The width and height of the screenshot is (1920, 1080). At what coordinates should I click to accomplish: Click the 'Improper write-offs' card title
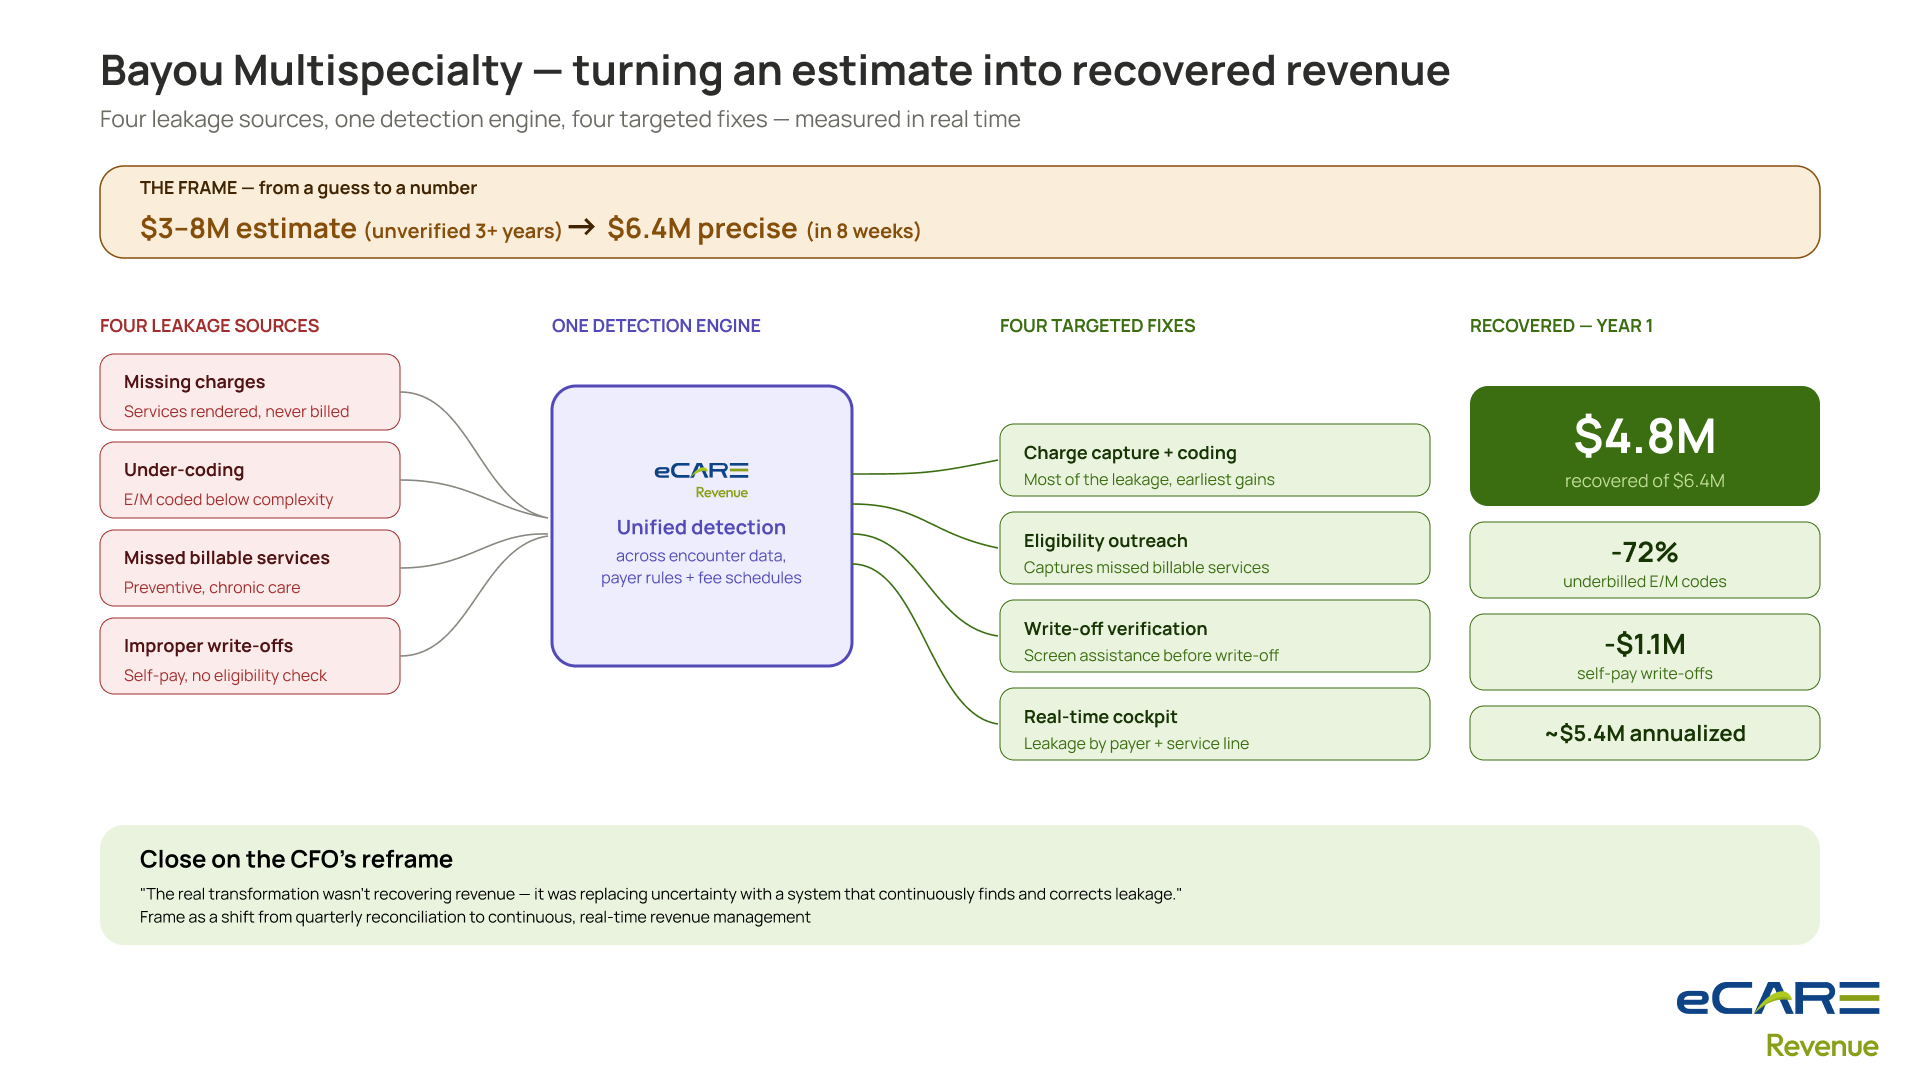tap(208, 646)
